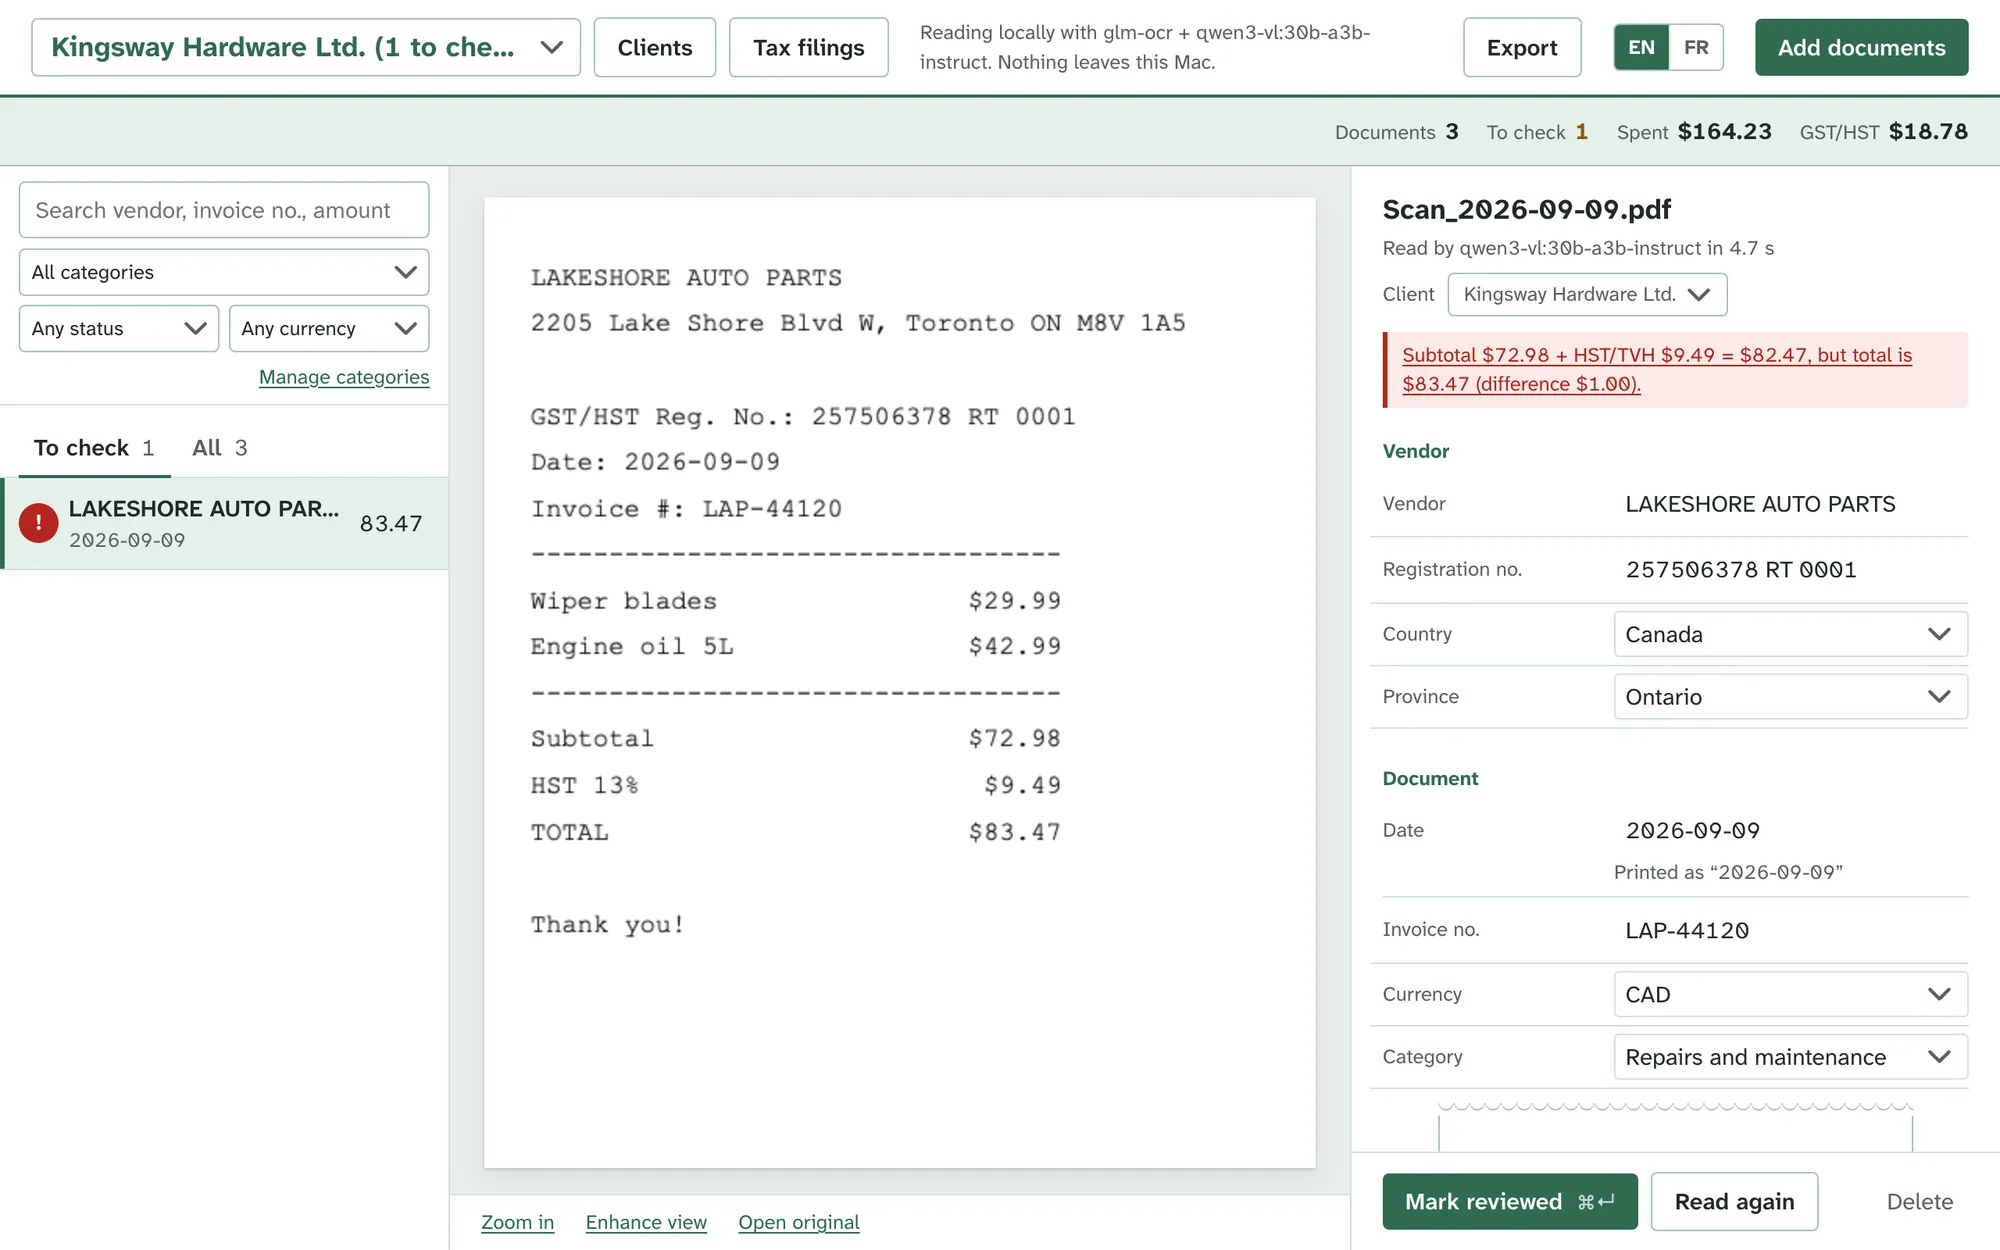The image size is (2000, 1250).
Task: Click Open original link
Action: tap(799, 1222)
